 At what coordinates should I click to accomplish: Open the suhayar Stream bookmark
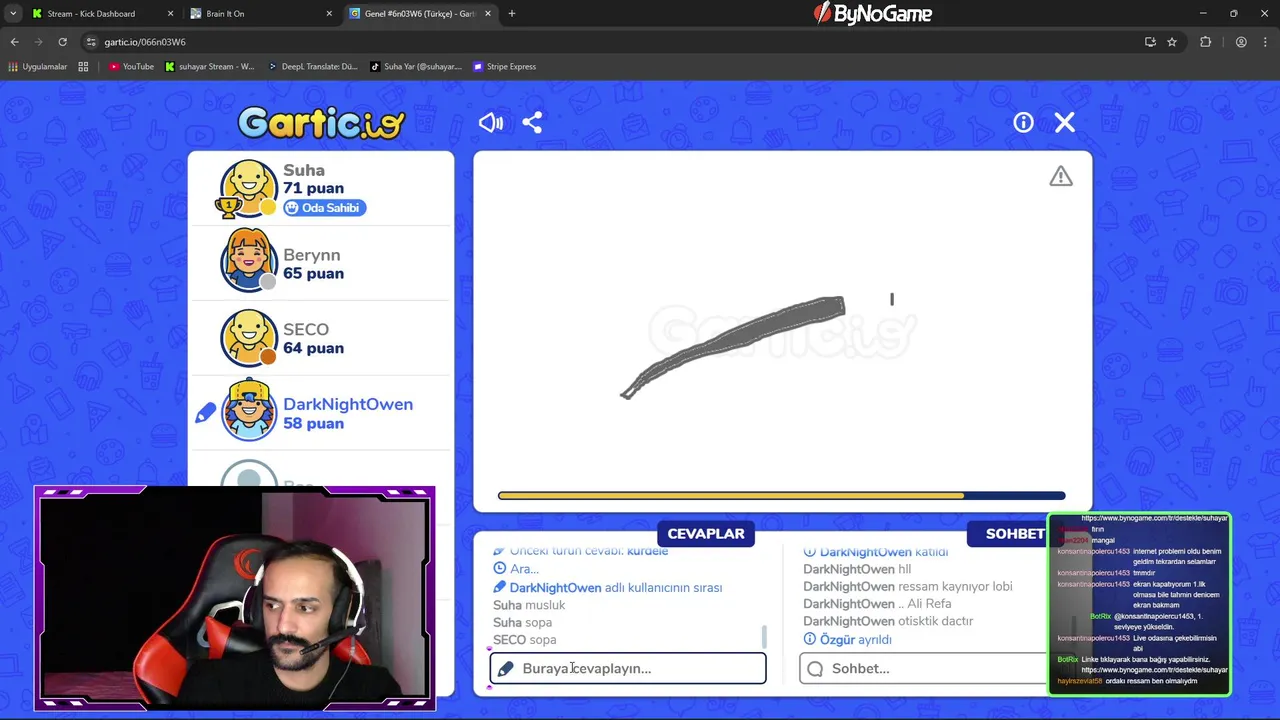210,67
